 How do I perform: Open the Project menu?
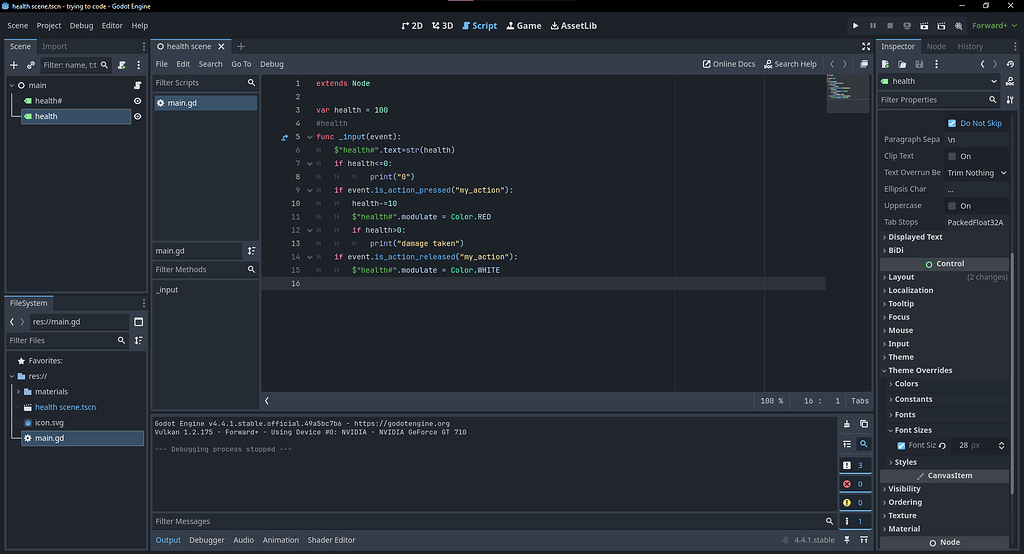pyautogui.click(x=48, y=25)
